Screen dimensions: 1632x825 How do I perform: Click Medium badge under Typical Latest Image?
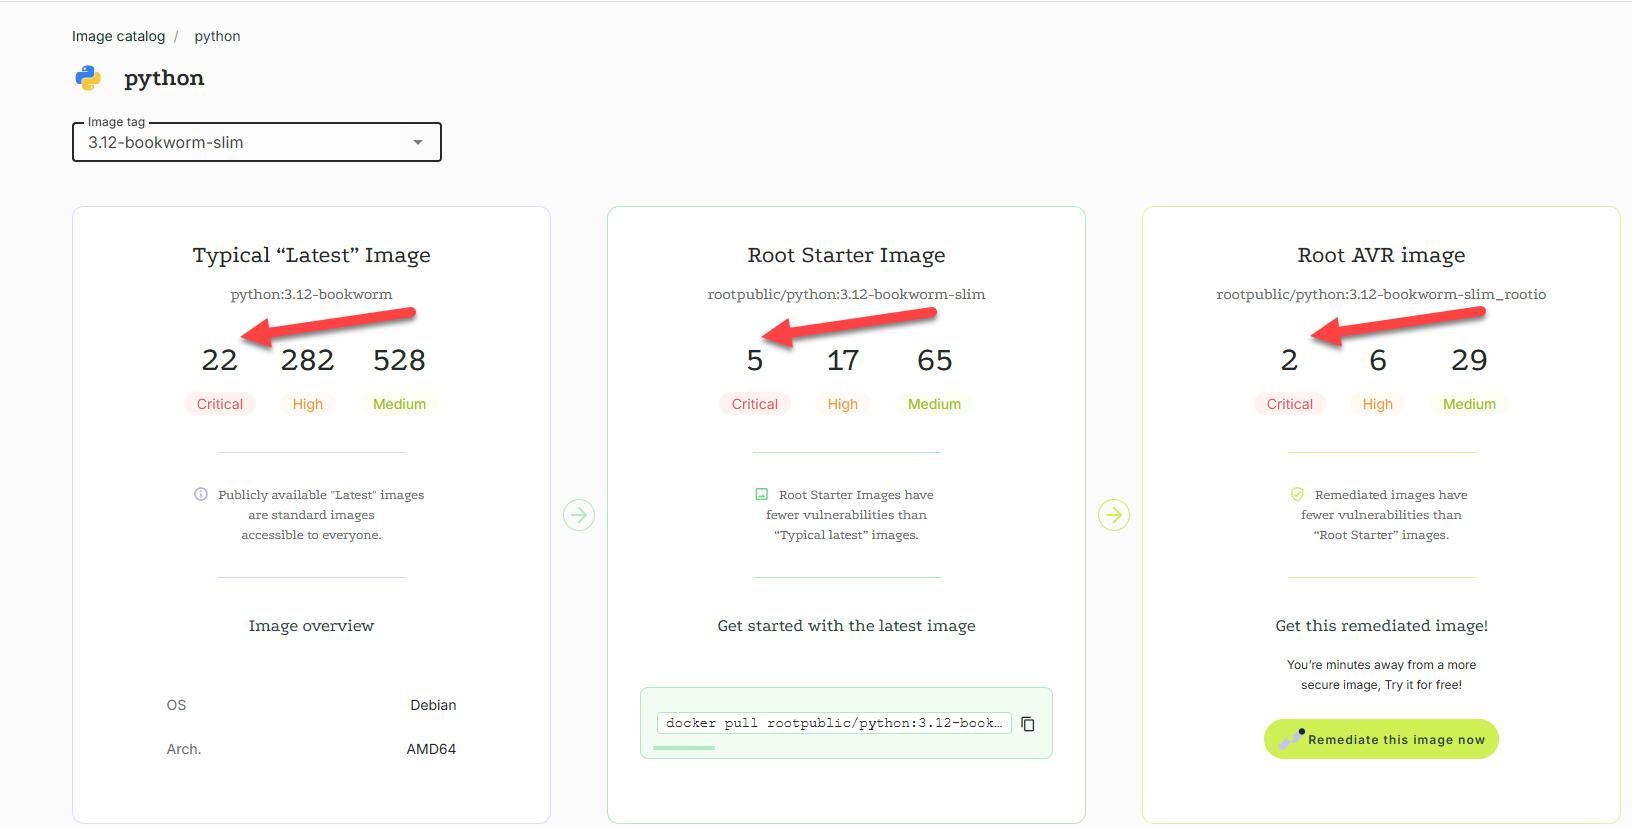(x=399, y=404)
